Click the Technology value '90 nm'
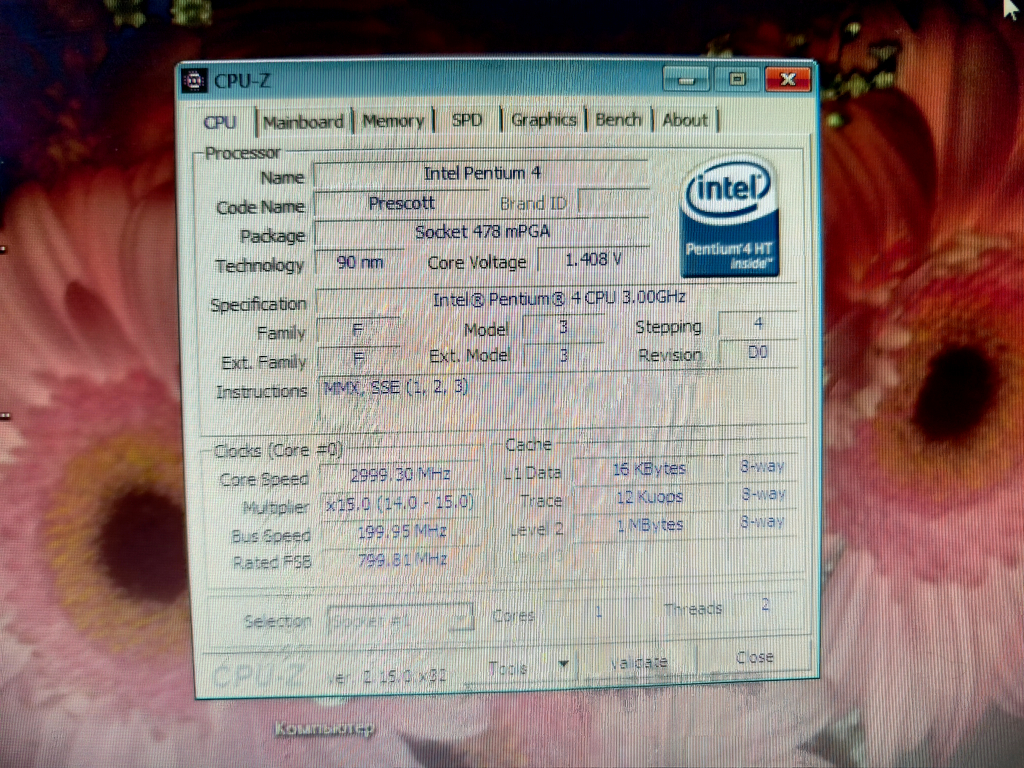 tap(360, 263)
